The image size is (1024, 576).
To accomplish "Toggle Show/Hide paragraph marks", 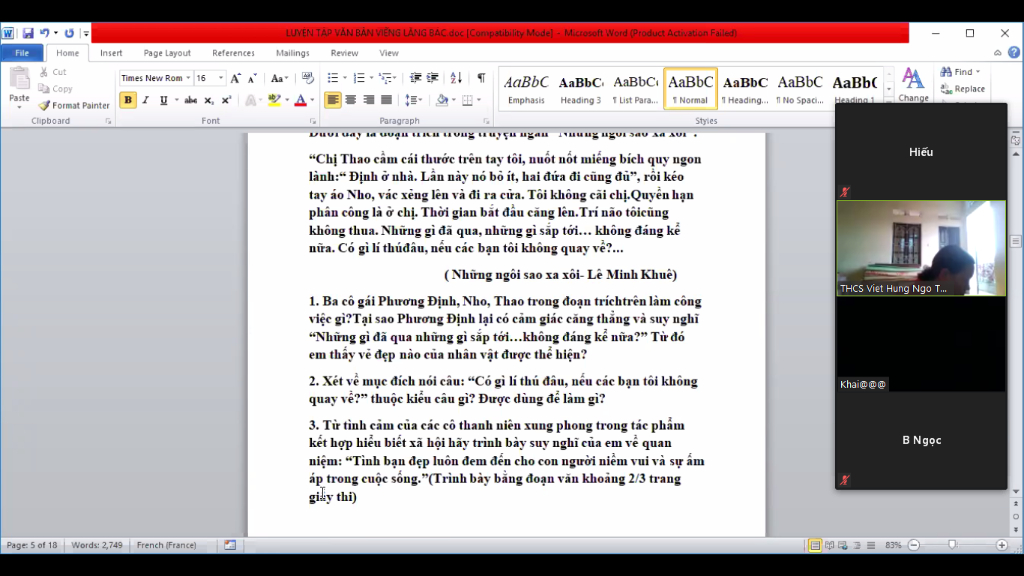I will click(481, 78).
